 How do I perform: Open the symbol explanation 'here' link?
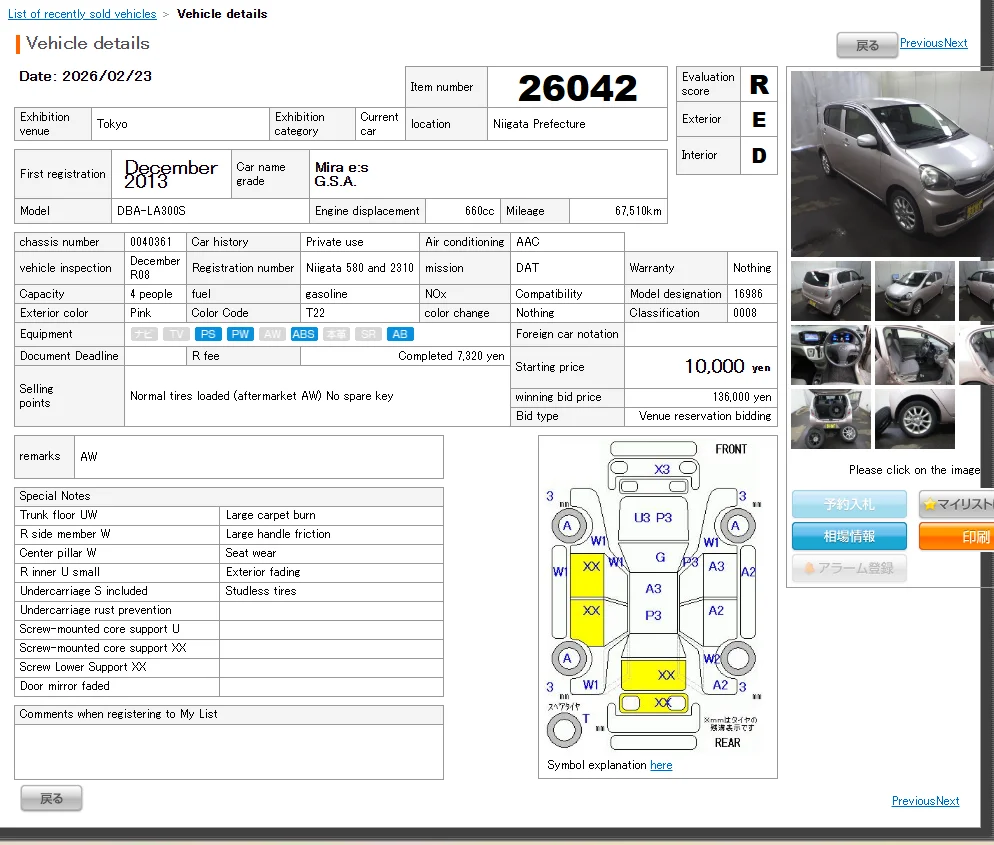tap(661, 765)
